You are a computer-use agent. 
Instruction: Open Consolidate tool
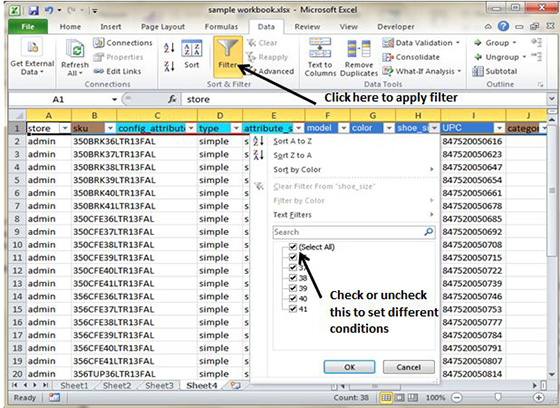[411, 57]
